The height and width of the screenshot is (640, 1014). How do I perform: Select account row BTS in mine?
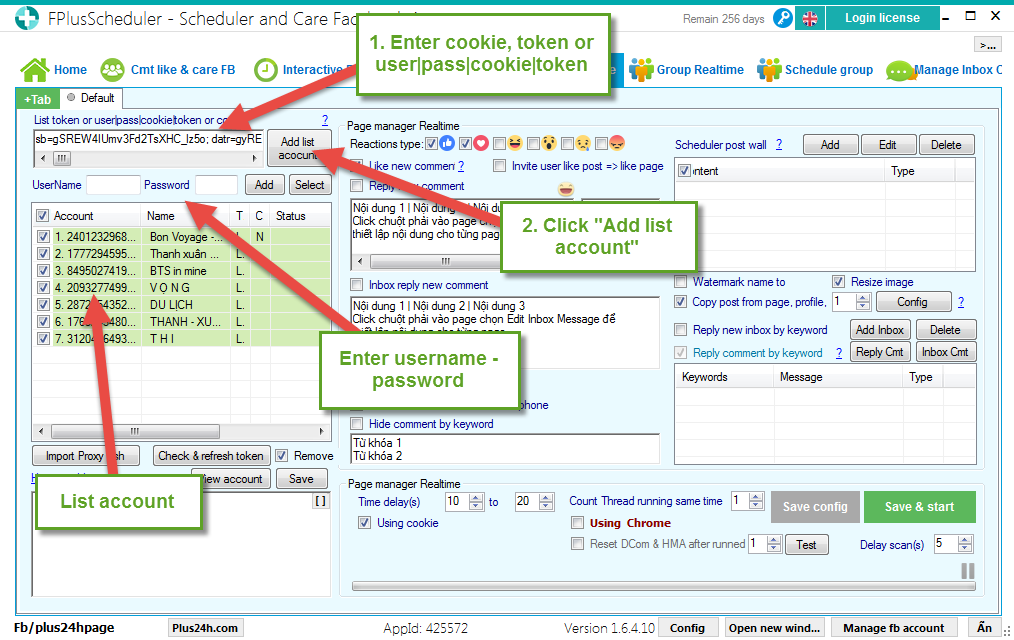181,271
